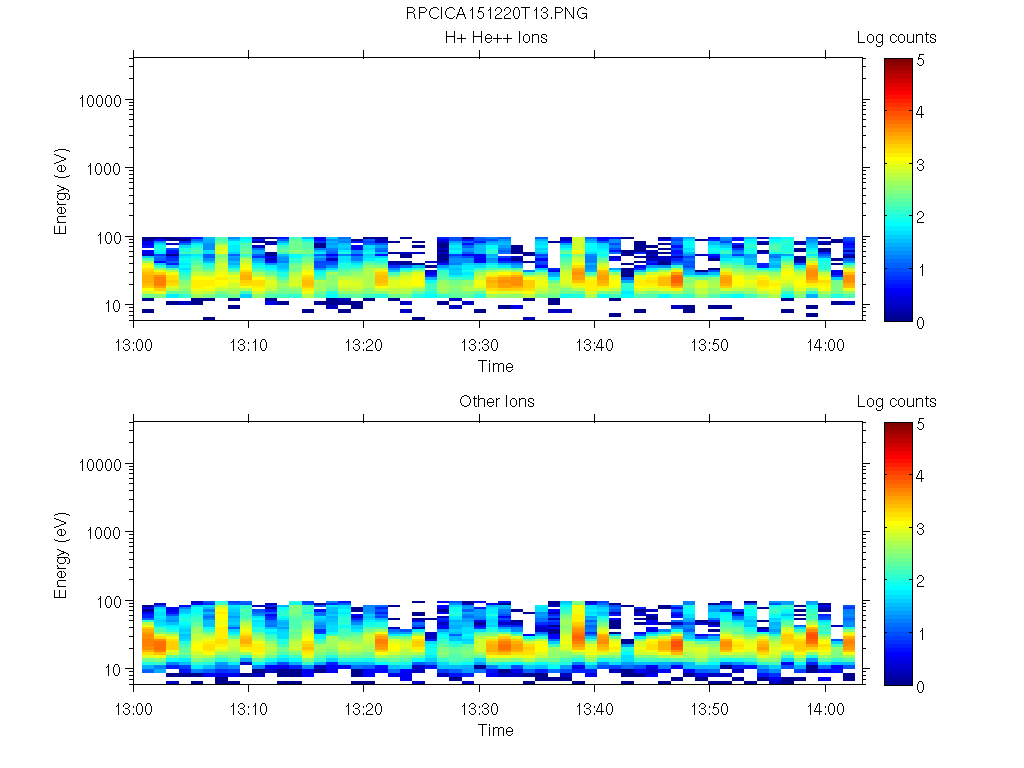Click the bottom plot's rainbow colorbar
The image size is (1024, 768).
coord(898,554)
